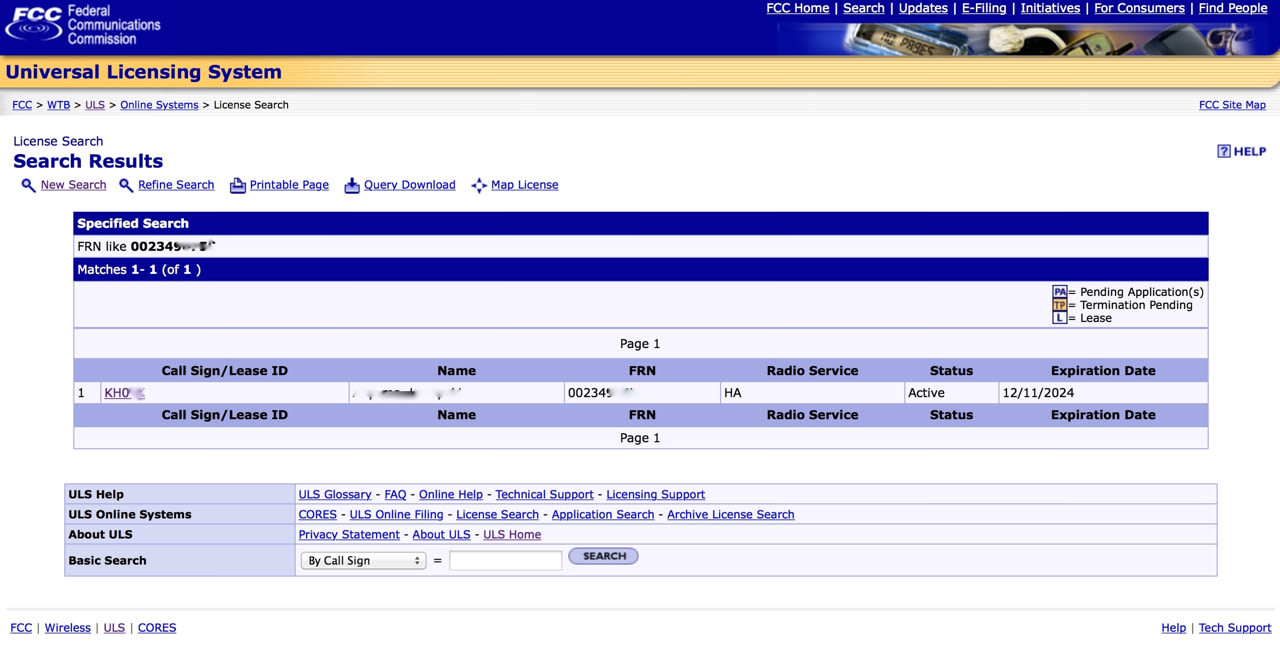This screenshot has height=650, width=1280.
Task: Click the FCC breadcrumb link
Action: pyautogui.click(x=22, y=105)
